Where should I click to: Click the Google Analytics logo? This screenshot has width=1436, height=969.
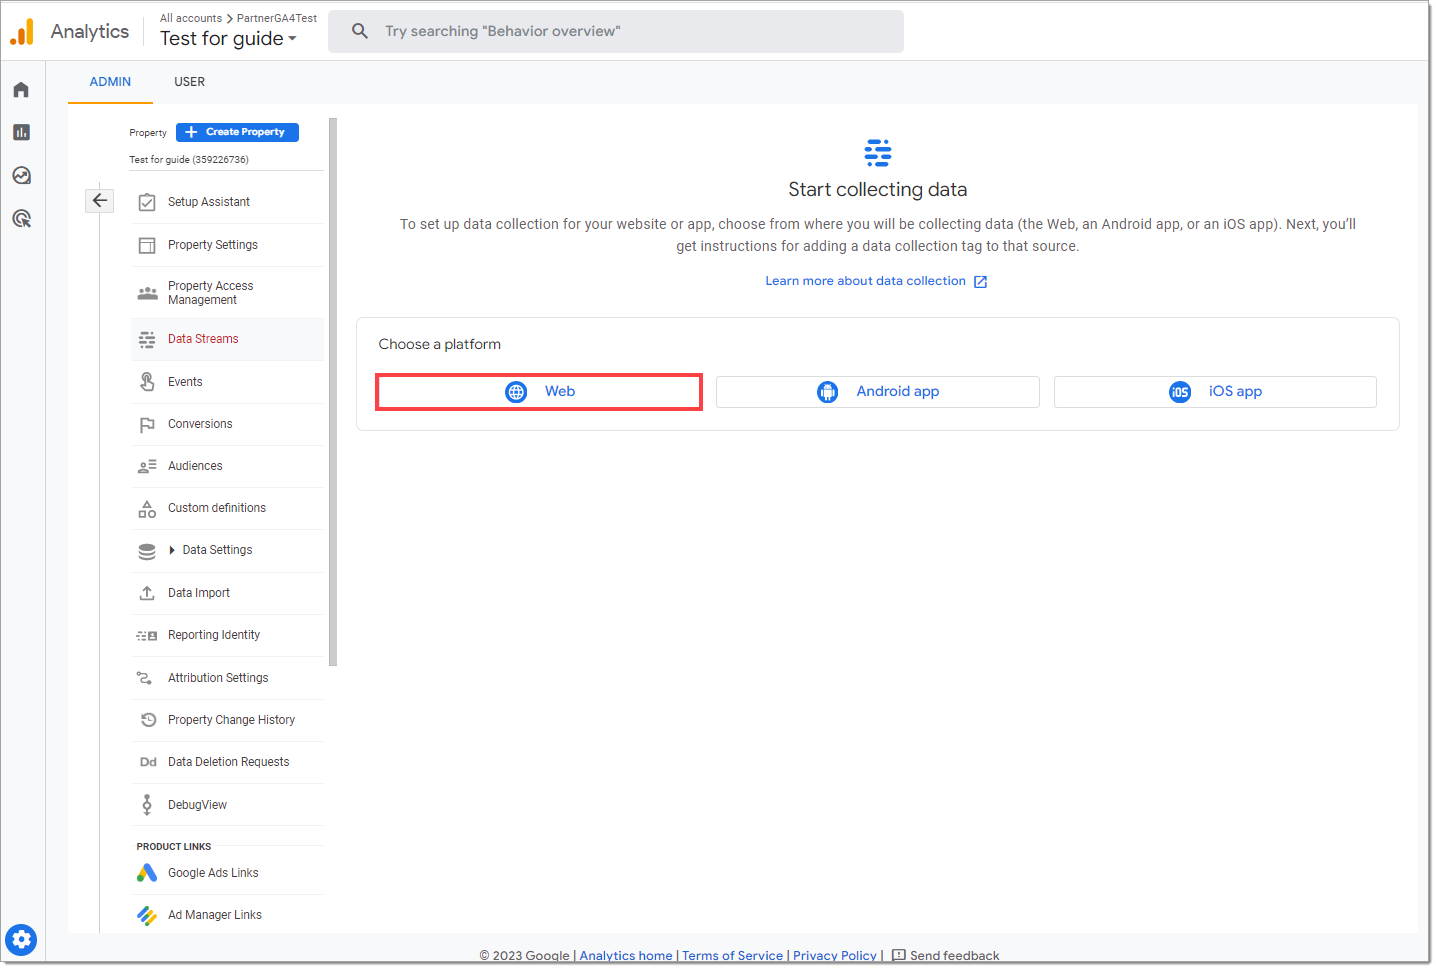pos(22,32)
